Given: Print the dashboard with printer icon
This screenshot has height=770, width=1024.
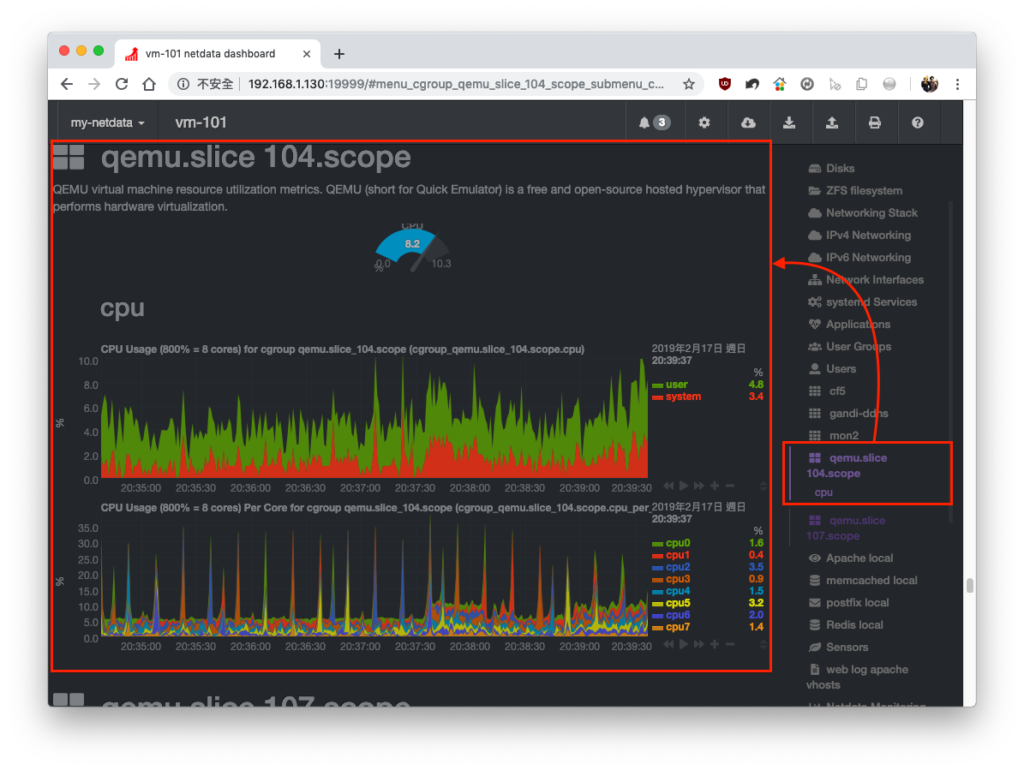Looking at the screenshot, I should [874, 123].
